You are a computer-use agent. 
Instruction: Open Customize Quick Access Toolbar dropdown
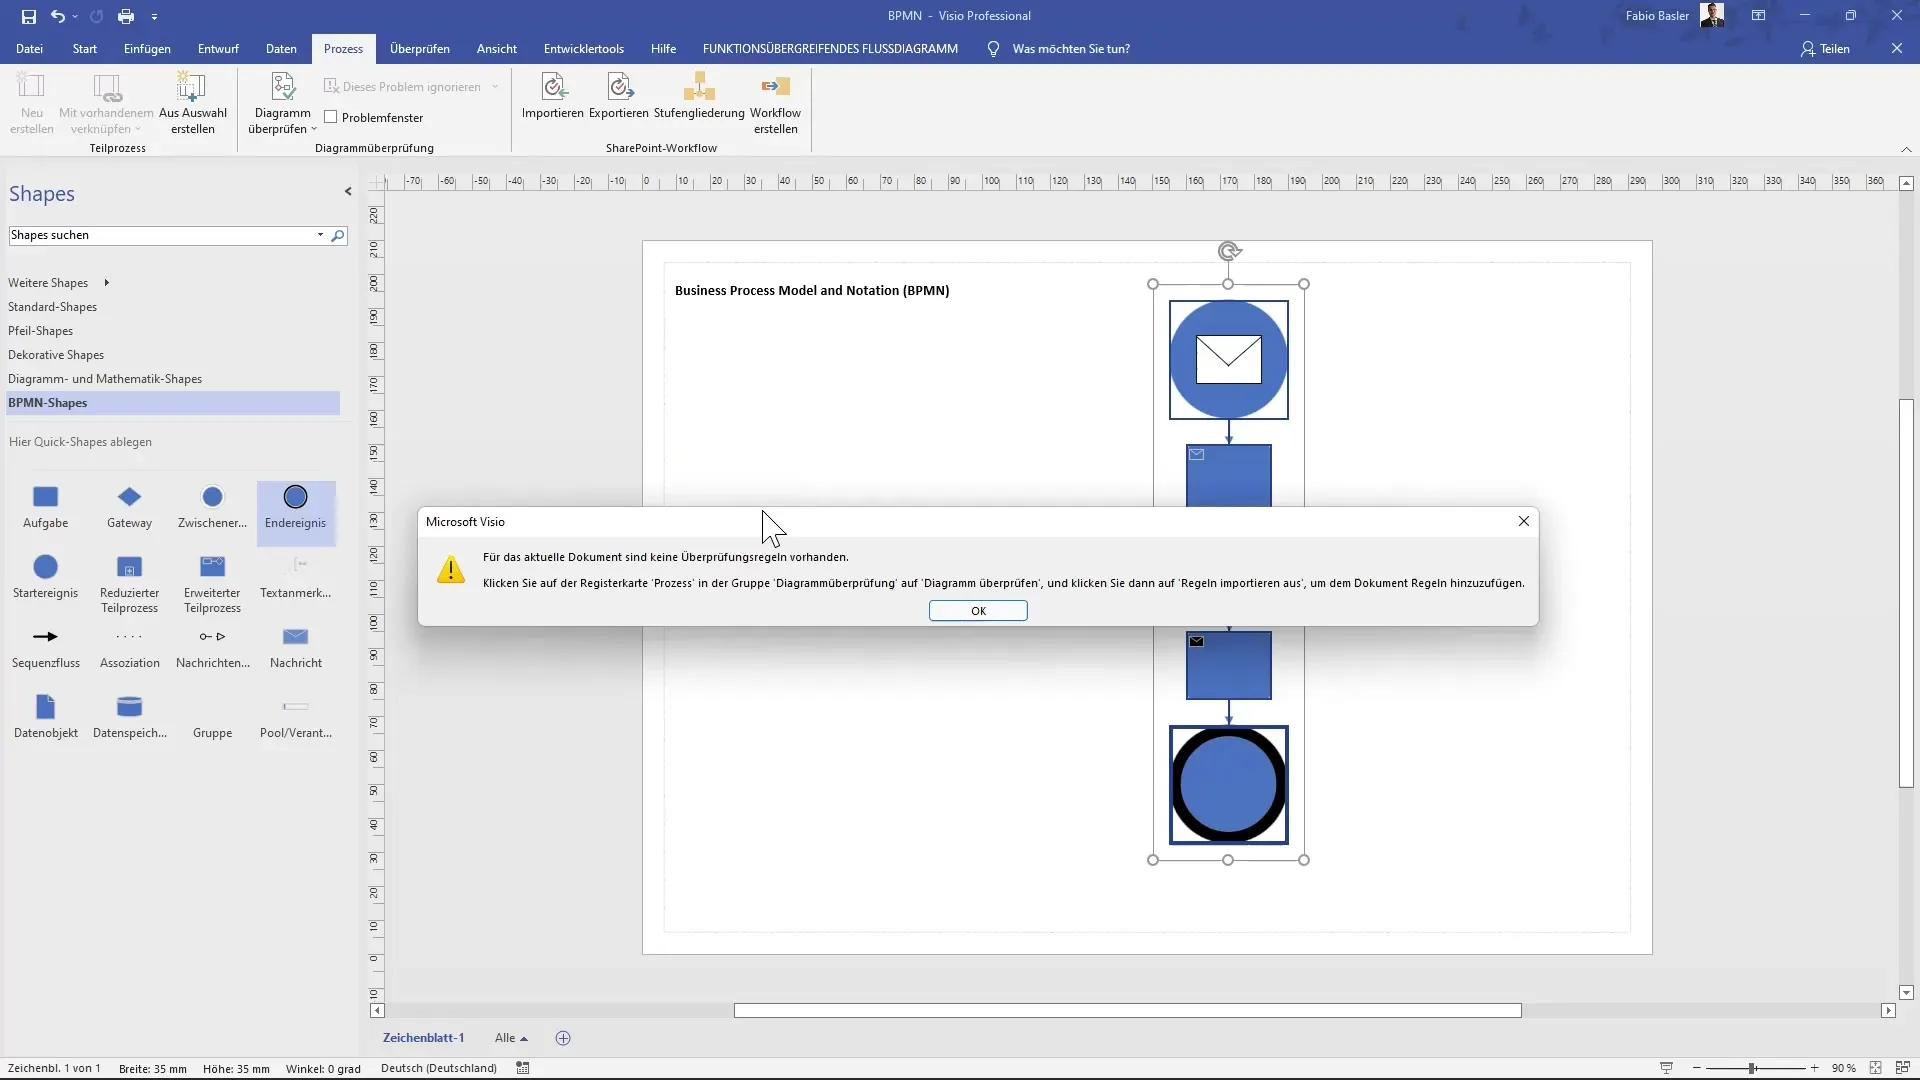[x=154, y=17]
